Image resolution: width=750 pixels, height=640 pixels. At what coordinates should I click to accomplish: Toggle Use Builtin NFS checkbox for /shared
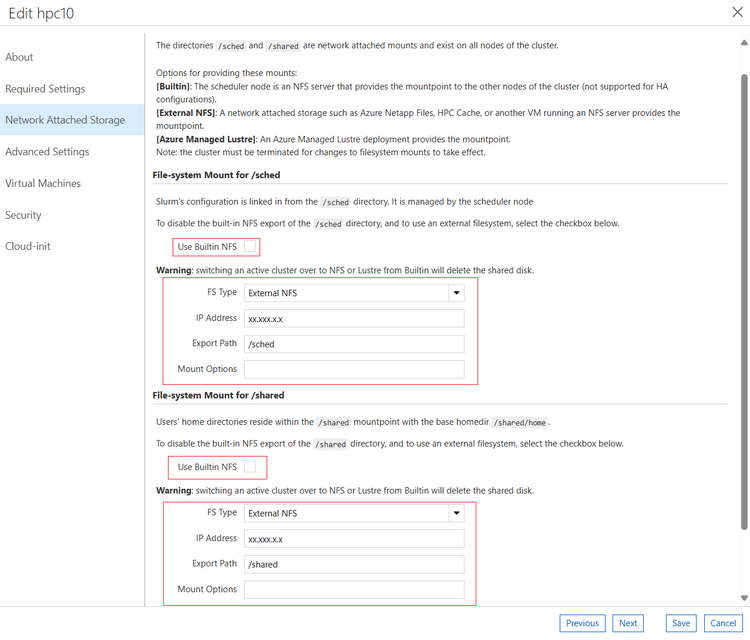tap(250, 466)
